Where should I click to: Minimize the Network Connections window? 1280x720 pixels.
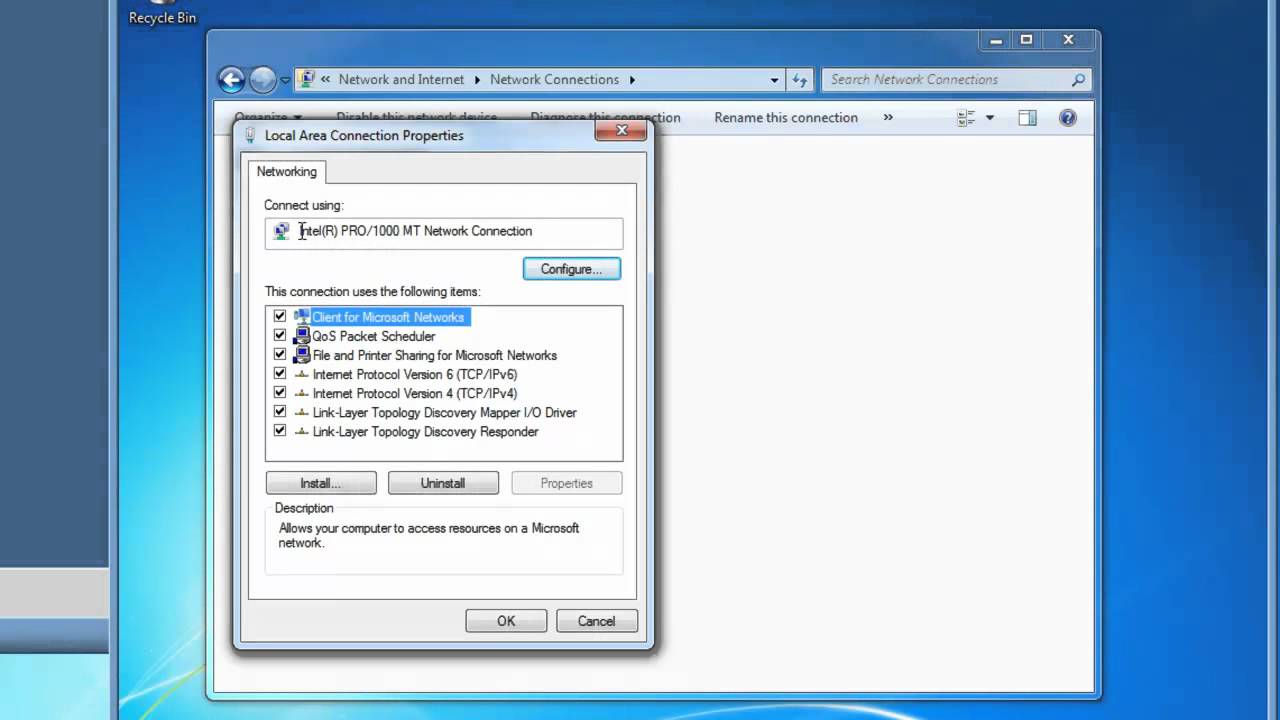(996, 40)
